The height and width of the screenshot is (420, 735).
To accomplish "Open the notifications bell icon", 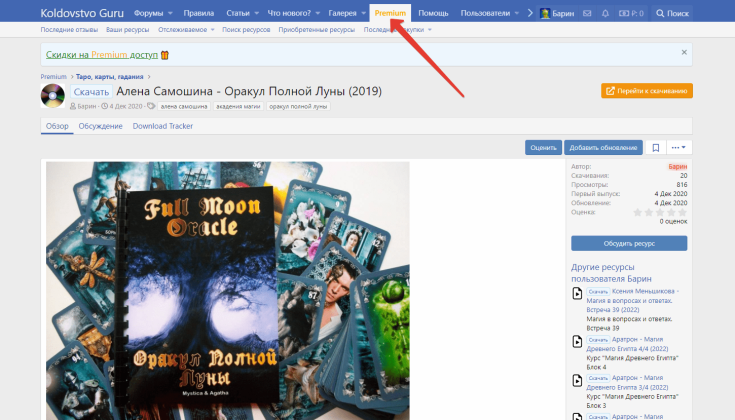I will 605,13.
